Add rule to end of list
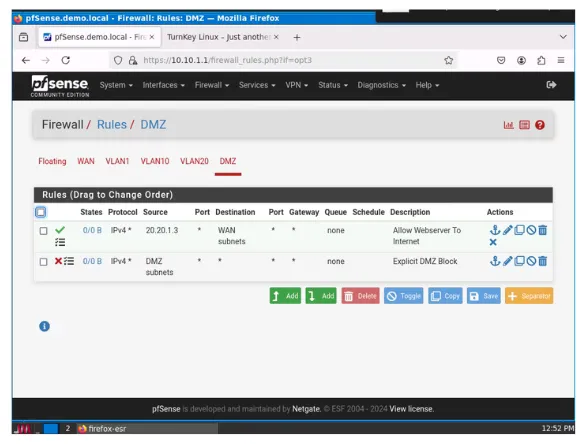 [x=321, y=296]
